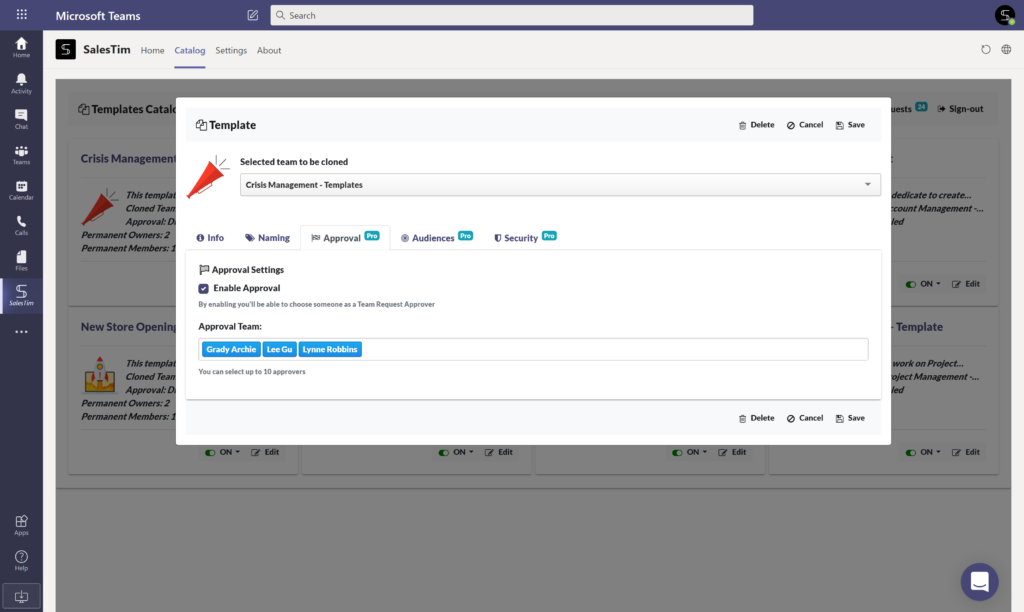
Task: Open the ON dropdown on New Store Opening card
Action: click(x=238, y=452)
